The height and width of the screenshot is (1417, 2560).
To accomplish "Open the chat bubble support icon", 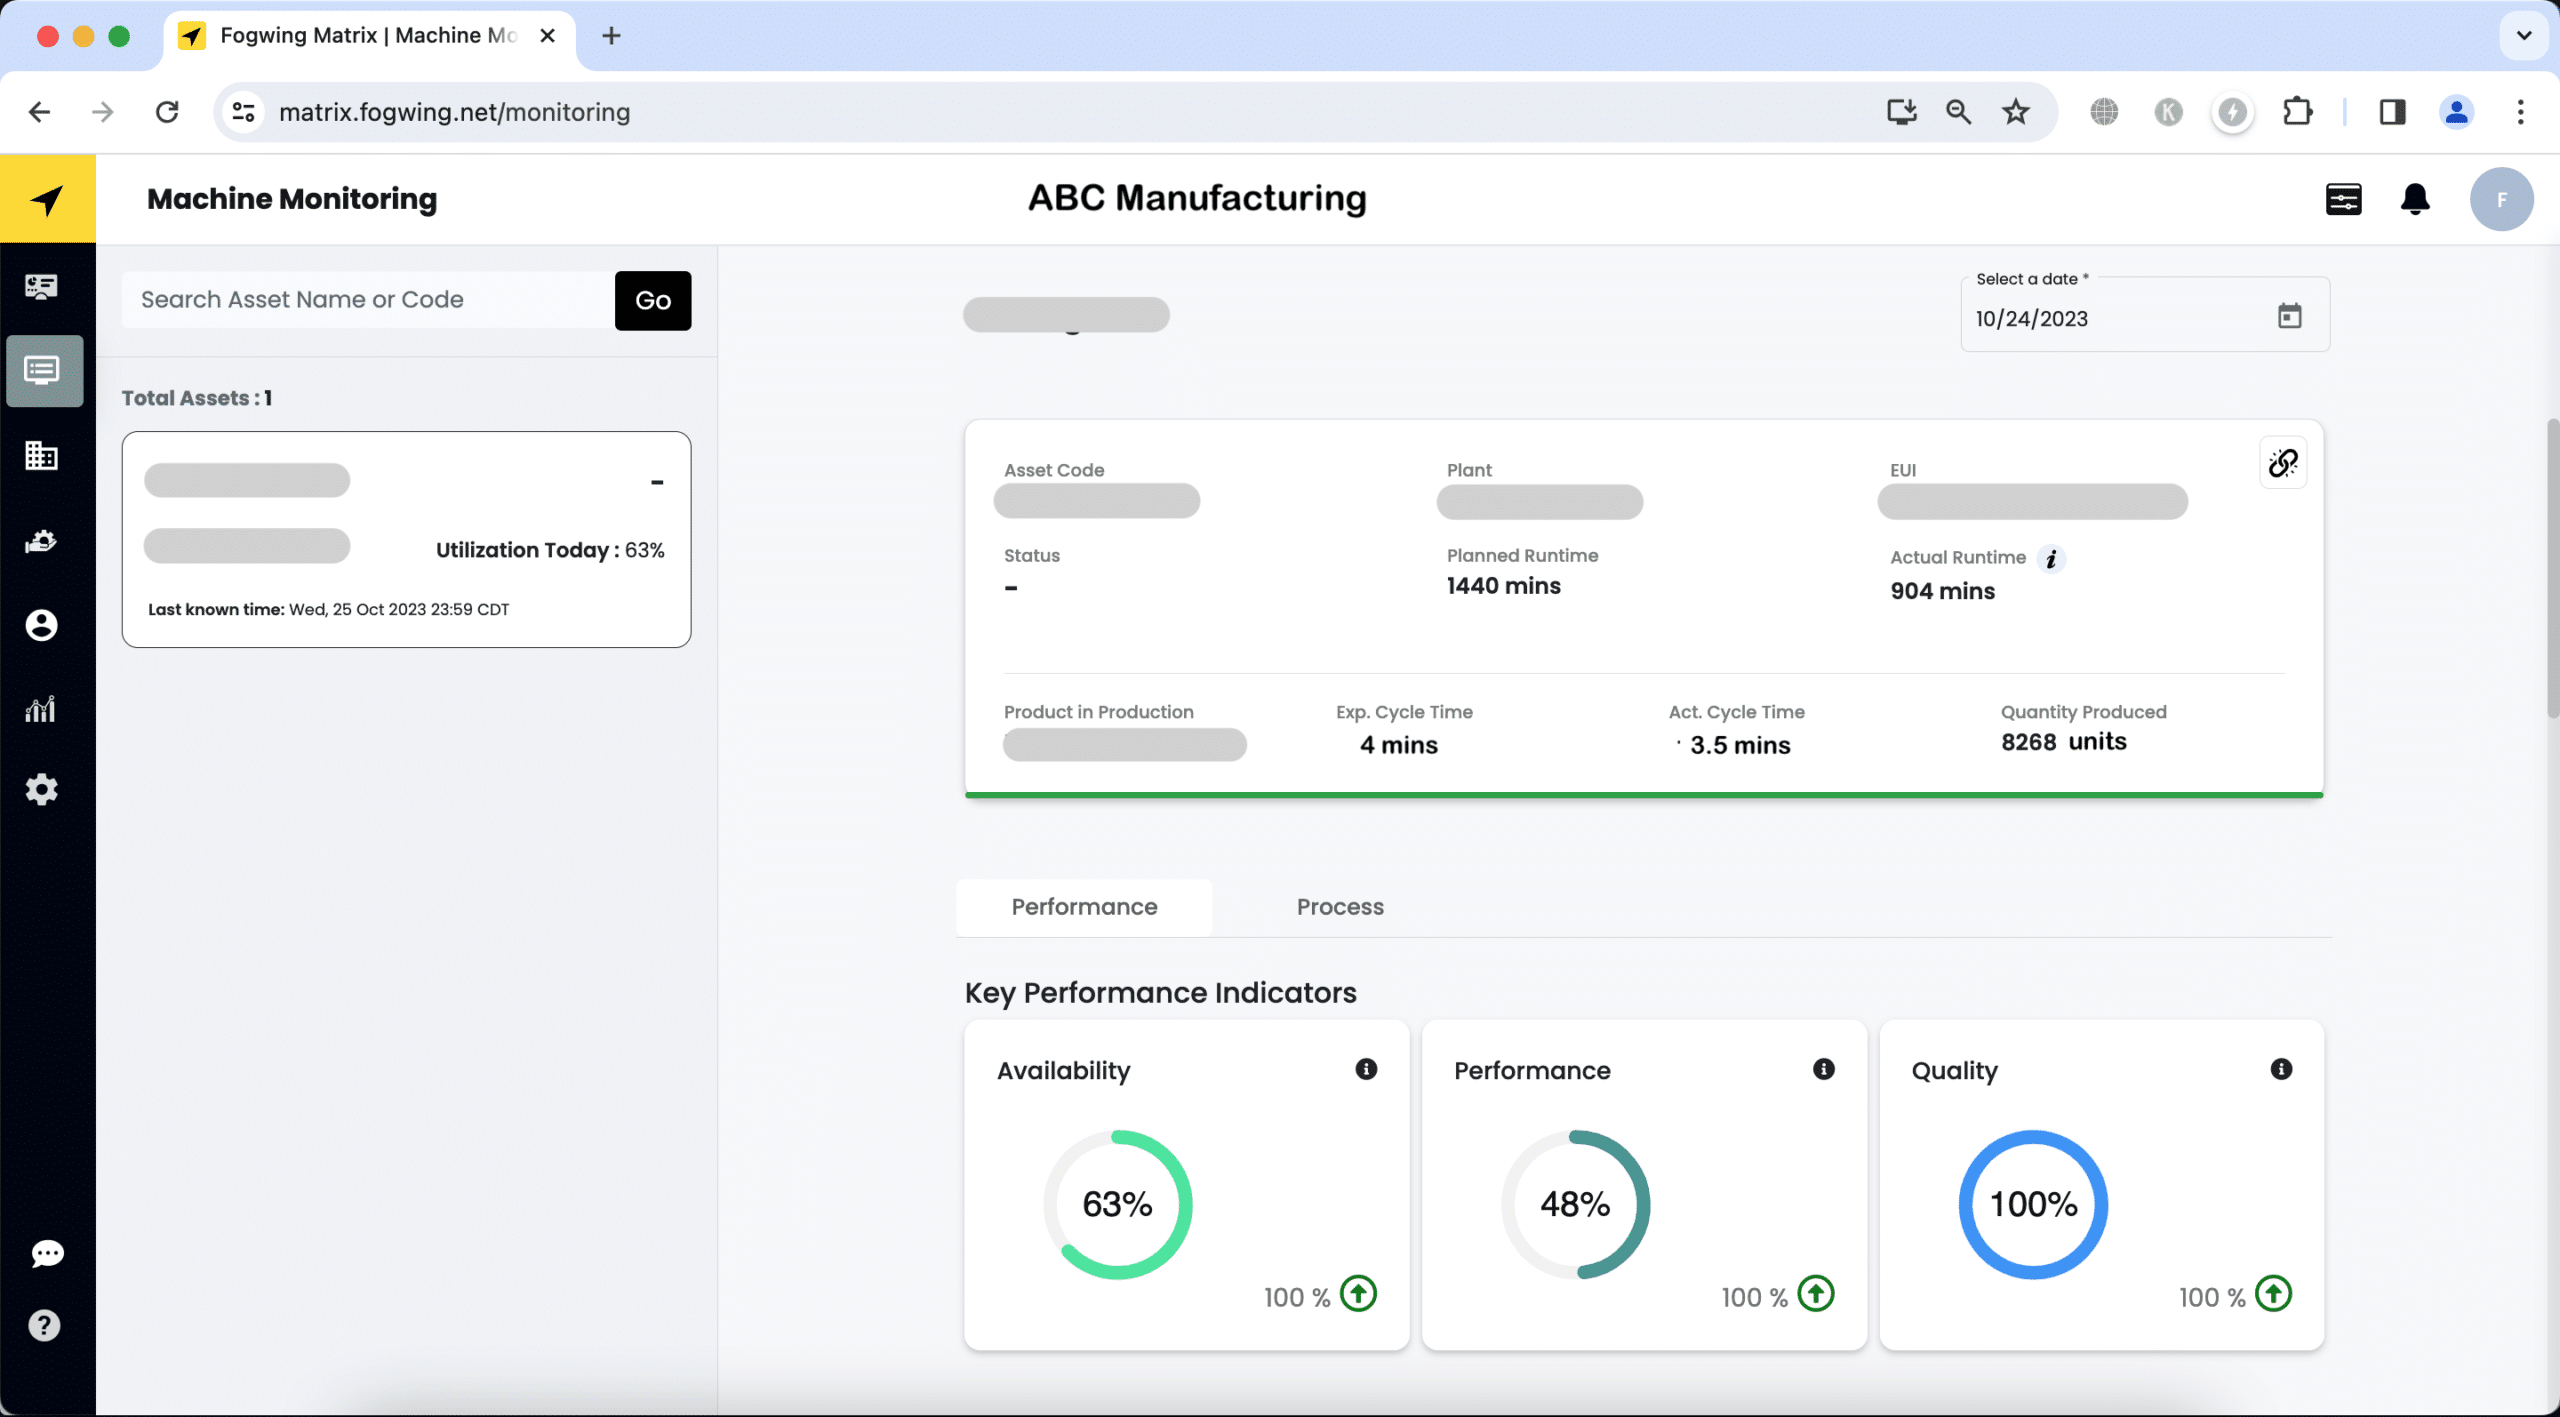I will point(46,1254).
